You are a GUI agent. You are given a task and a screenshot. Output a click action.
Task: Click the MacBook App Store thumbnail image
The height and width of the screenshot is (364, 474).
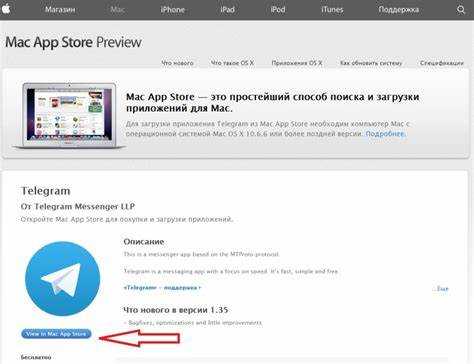pyautogui.click(x=69, y=115)
